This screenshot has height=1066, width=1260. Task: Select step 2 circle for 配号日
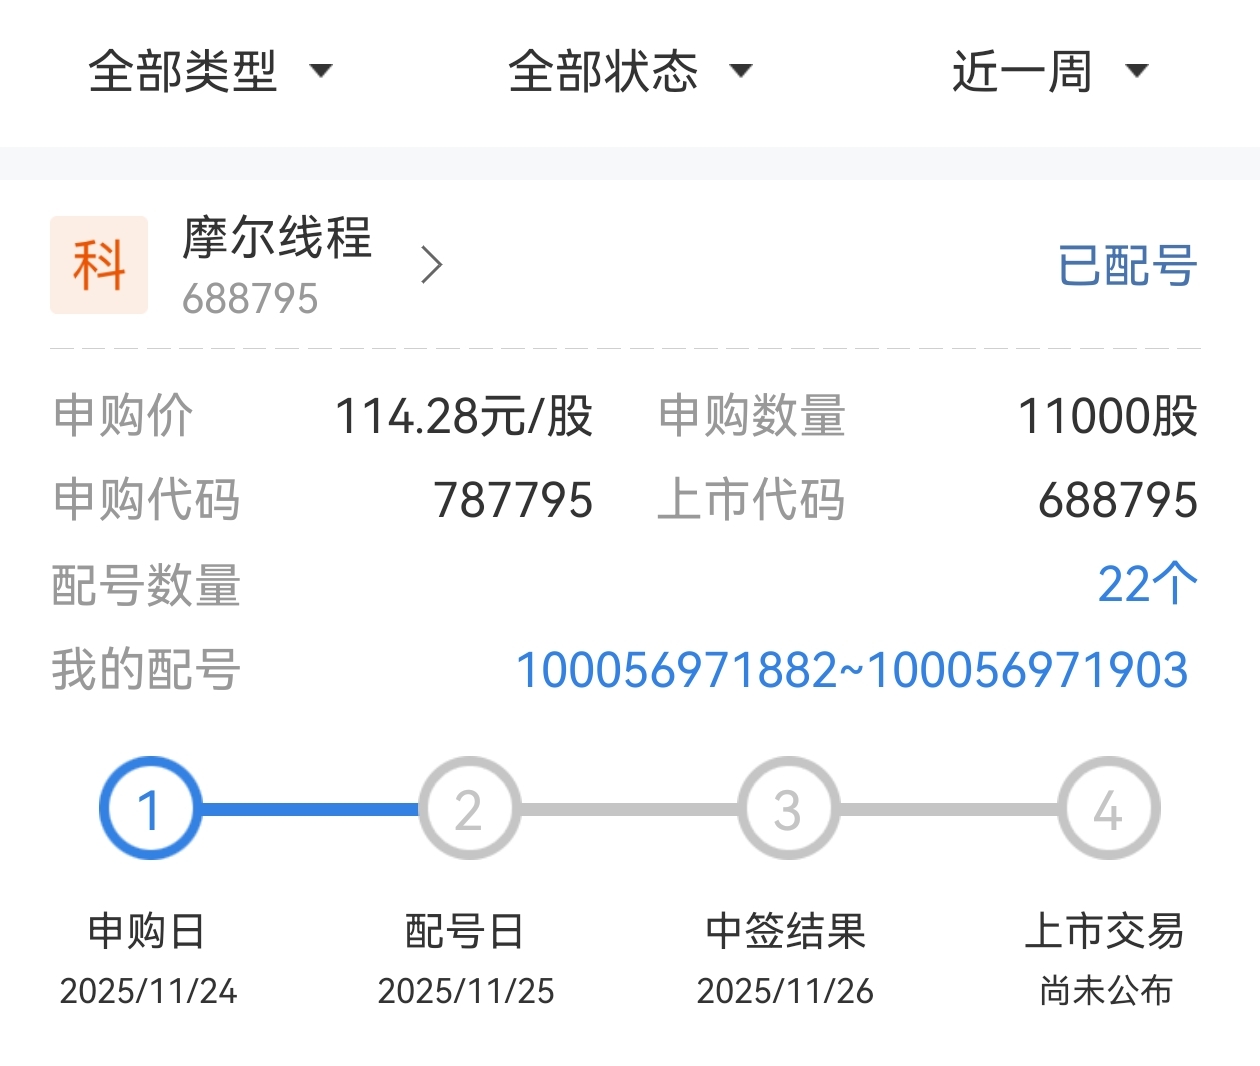click(469, 808)
